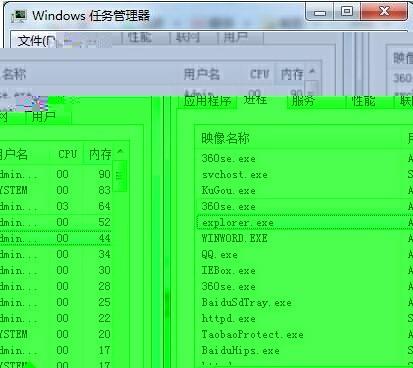Open the 用户 tab above the 用户名 column
The image size is (413, 368).
click(x=43, y=117)
